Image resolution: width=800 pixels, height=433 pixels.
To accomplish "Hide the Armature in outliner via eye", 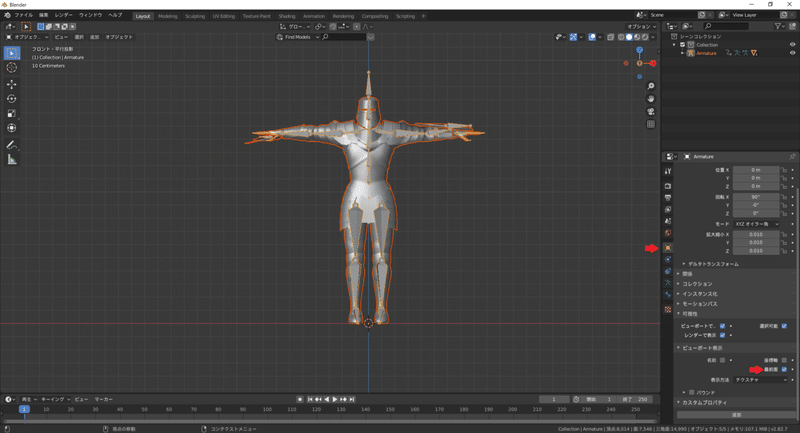I will pos(792,53).
